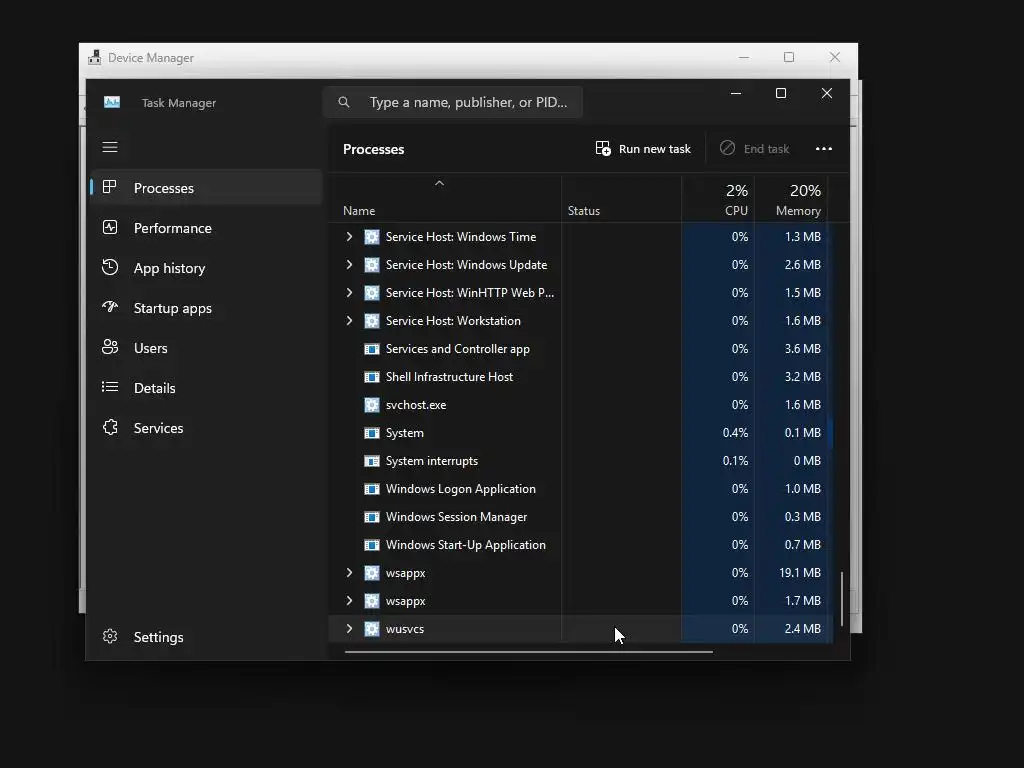Click the search box to find processes
The width and height of the screenshot is (1024, 768).
tap(453, 102)
